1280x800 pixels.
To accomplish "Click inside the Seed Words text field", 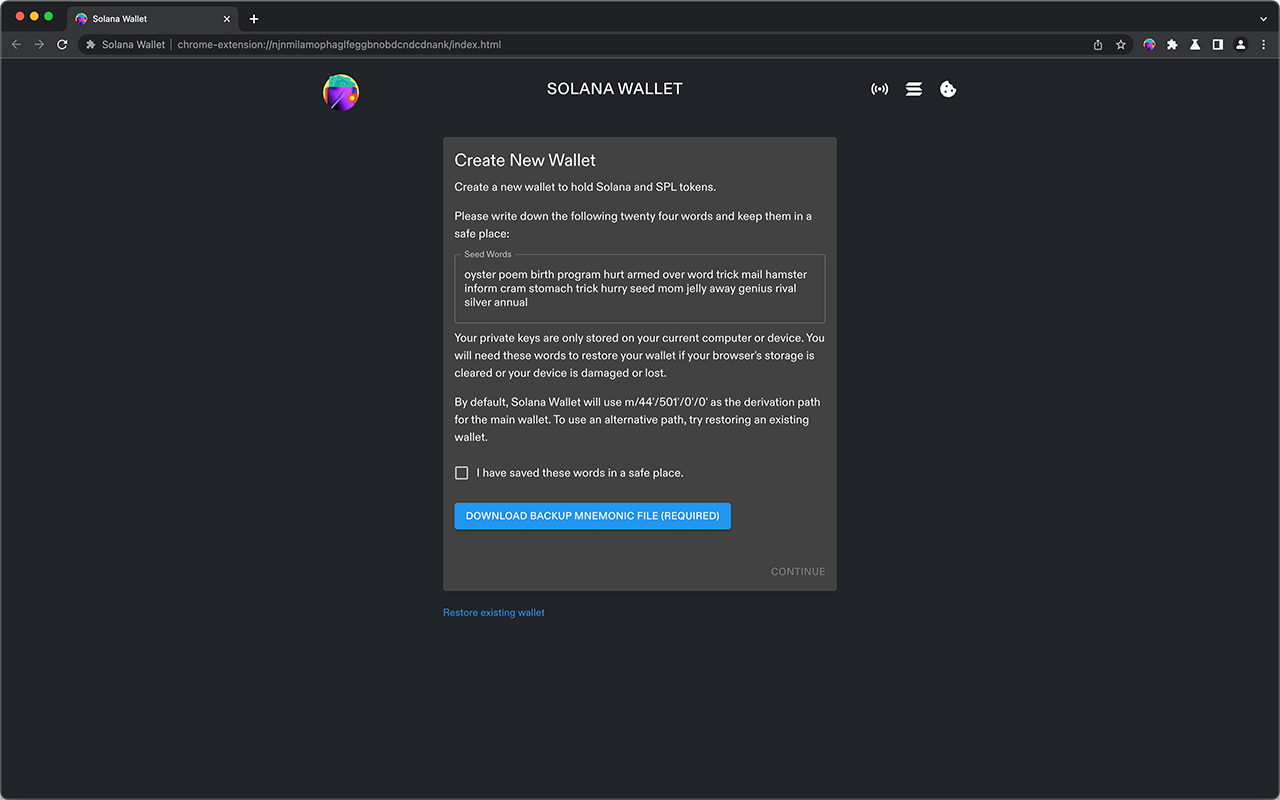I will tap(640, 288).
